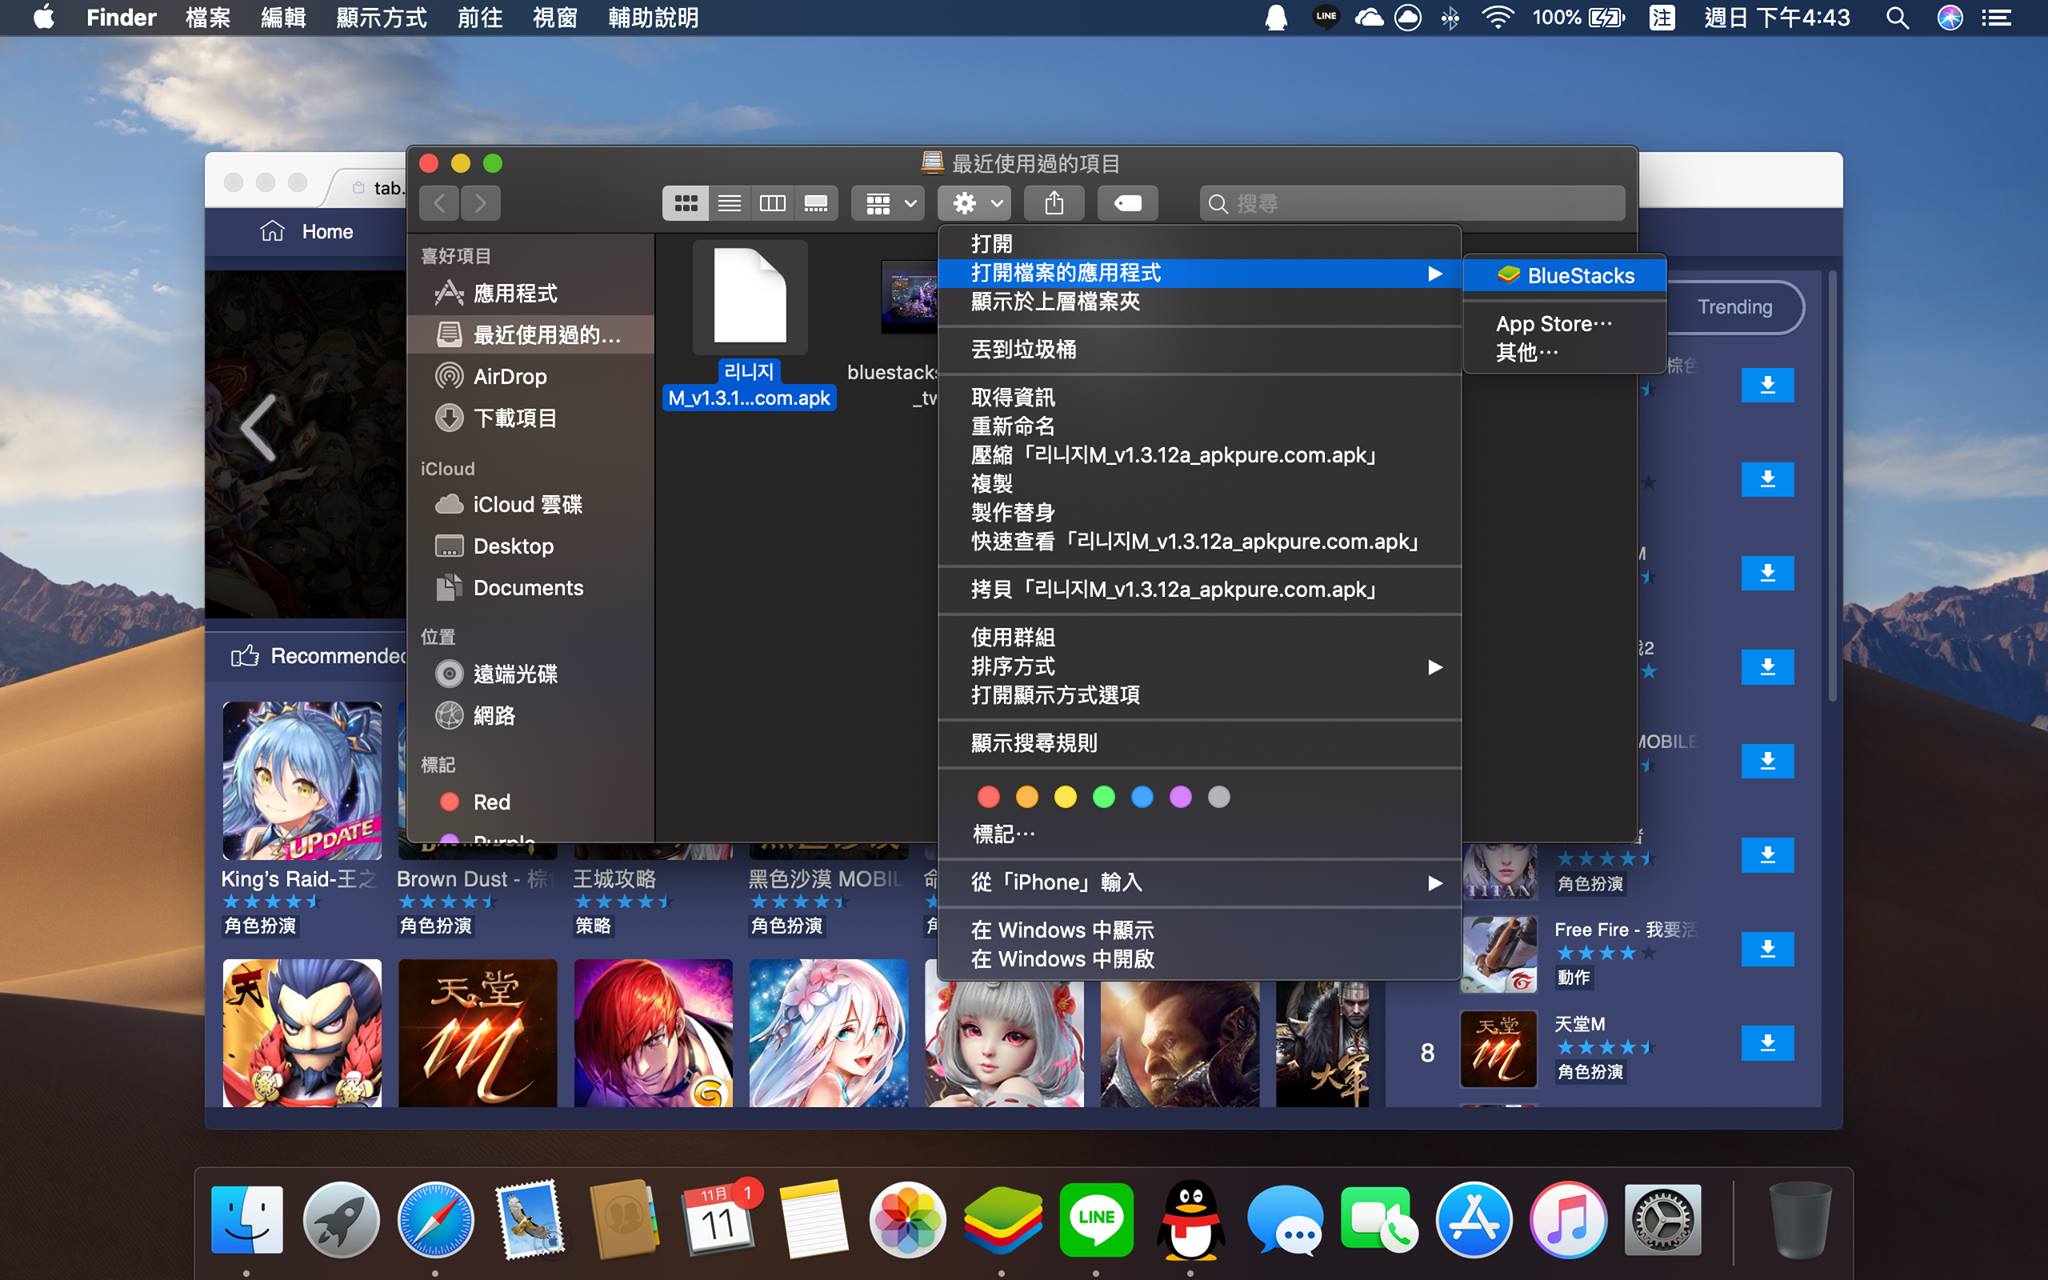Open the App Store in the Dock
The width and height of the screenshot is (2048, 1280).
point(1473,1220)
